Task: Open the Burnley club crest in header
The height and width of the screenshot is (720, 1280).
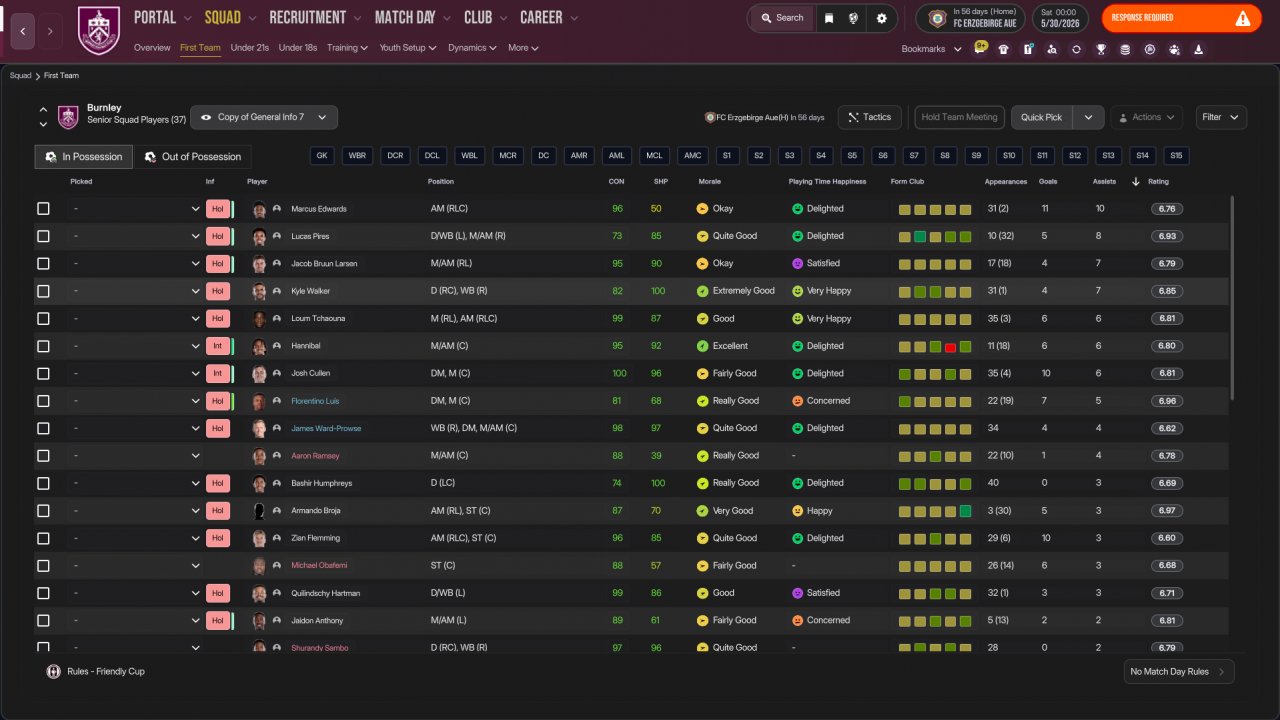Action: tap(98, 30)
